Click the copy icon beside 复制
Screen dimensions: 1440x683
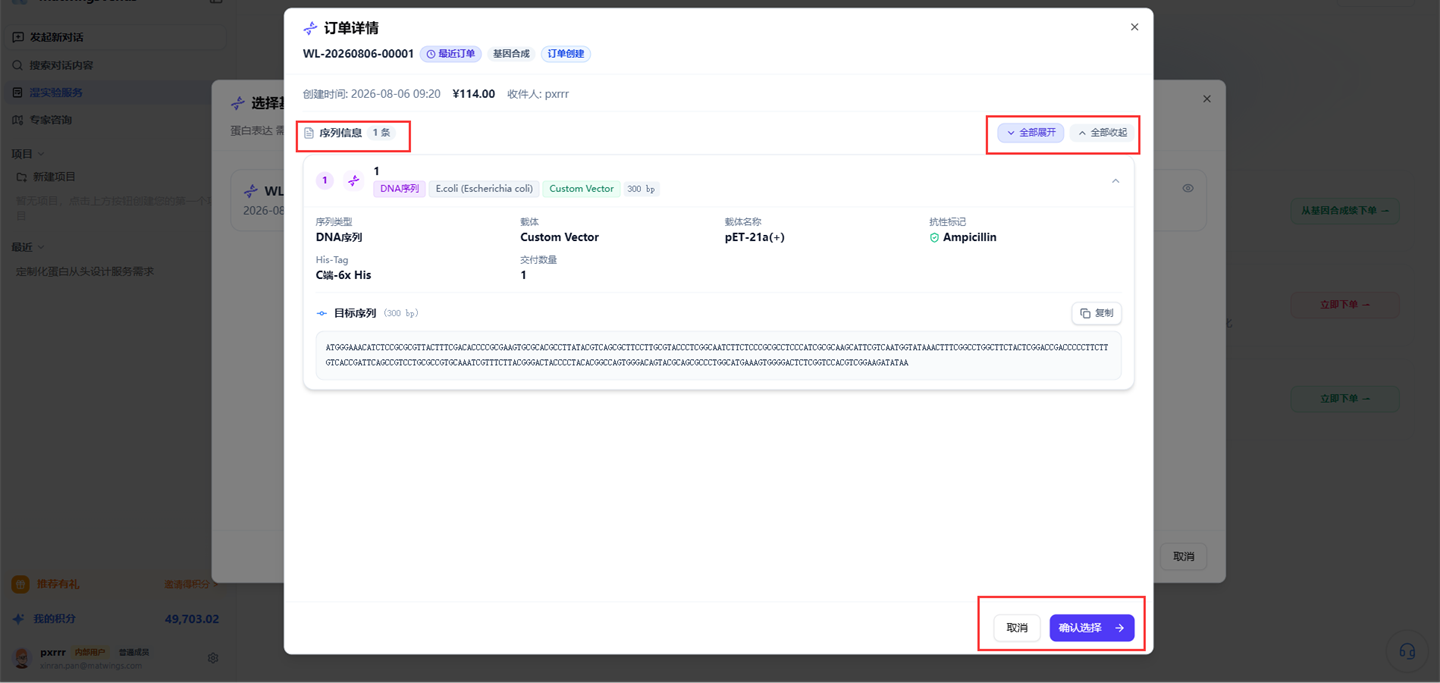click(x=1085, y=313)
